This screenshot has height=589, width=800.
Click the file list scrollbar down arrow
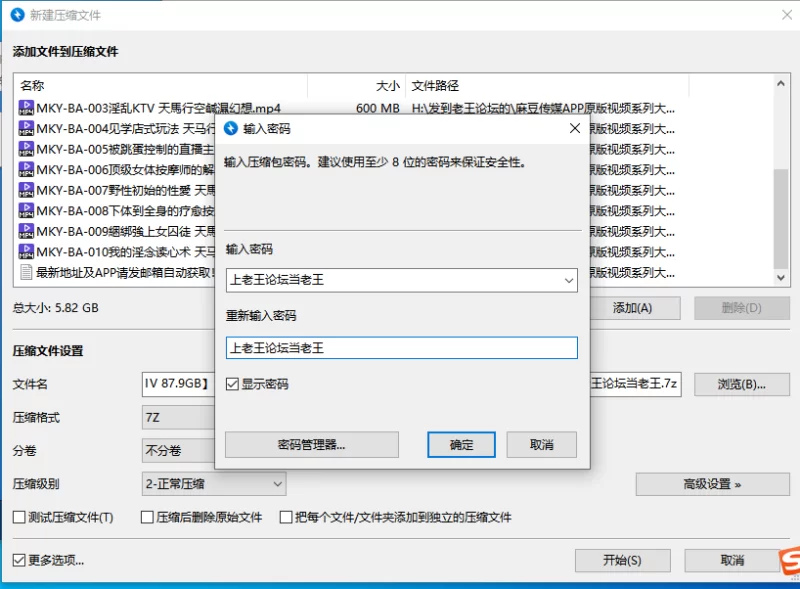click(781, 278)
